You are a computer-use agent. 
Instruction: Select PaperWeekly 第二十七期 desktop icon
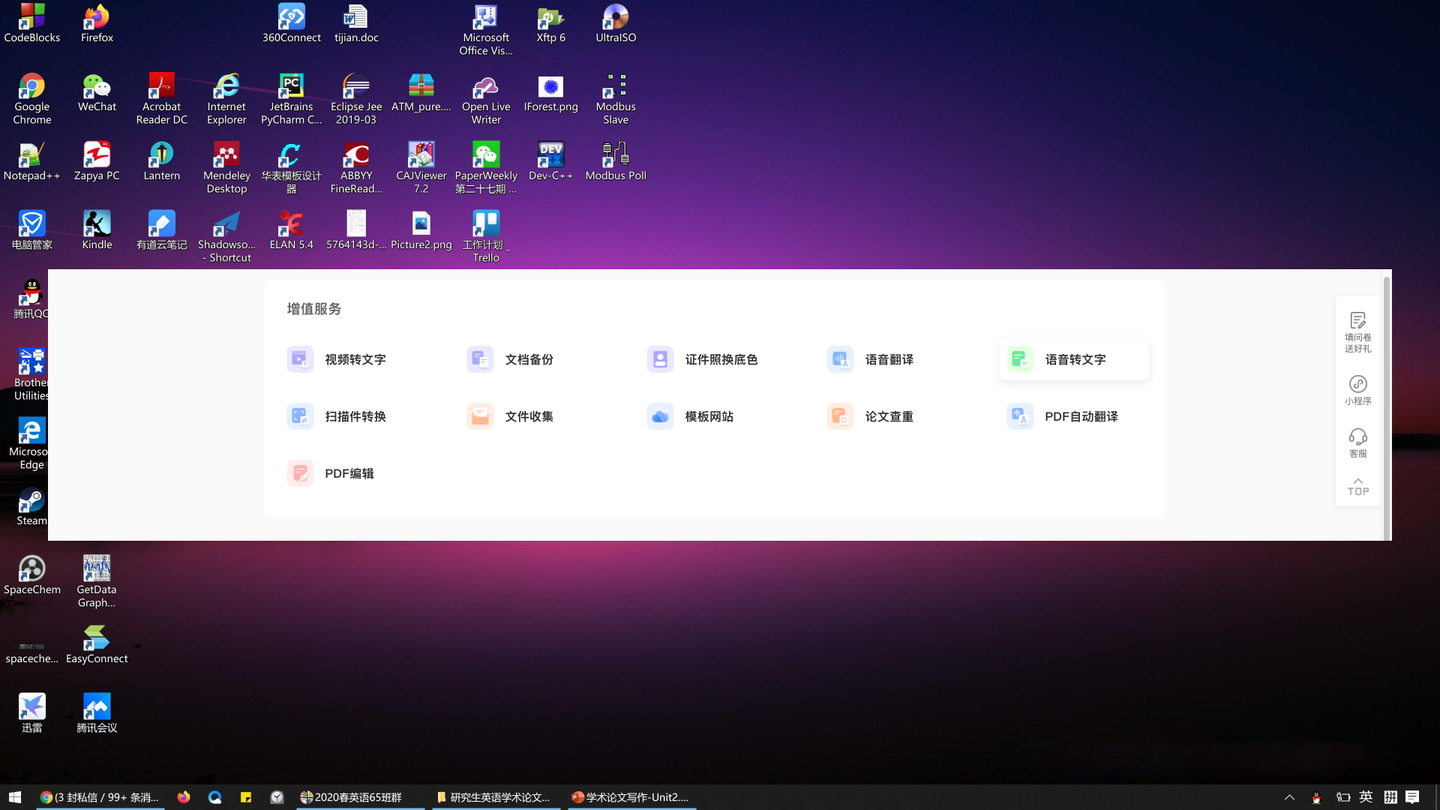(486, 168)
